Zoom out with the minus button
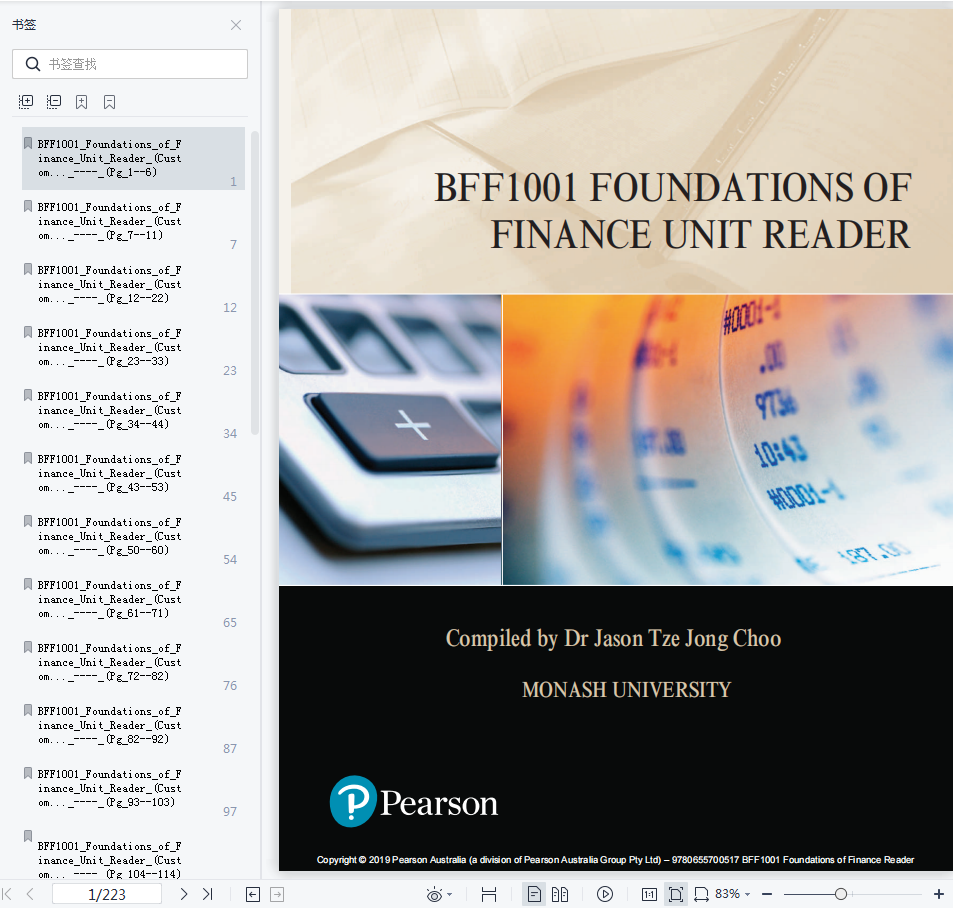 [767, 894]
